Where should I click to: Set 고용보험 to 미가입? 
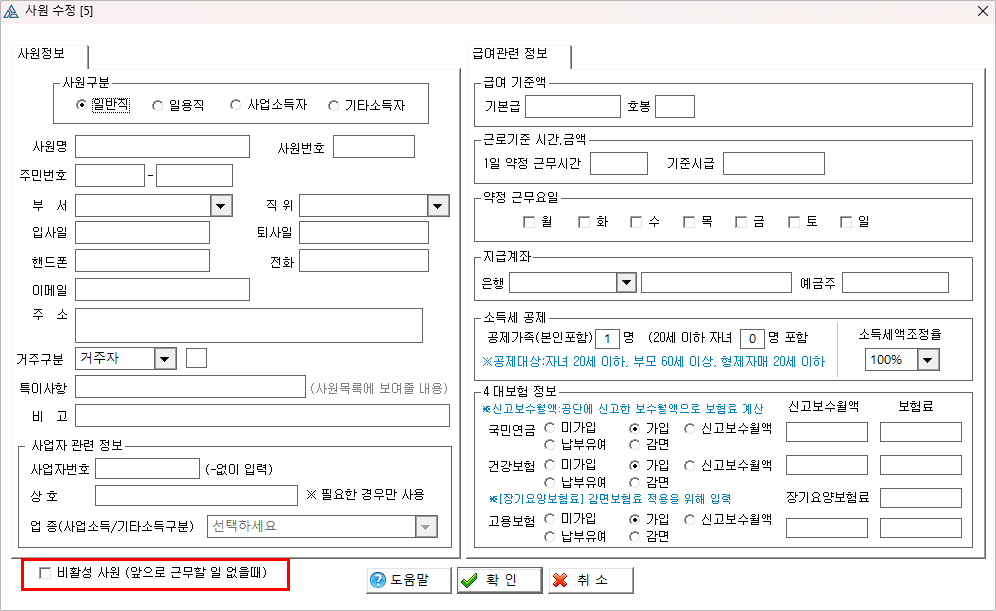coord(550,519)
